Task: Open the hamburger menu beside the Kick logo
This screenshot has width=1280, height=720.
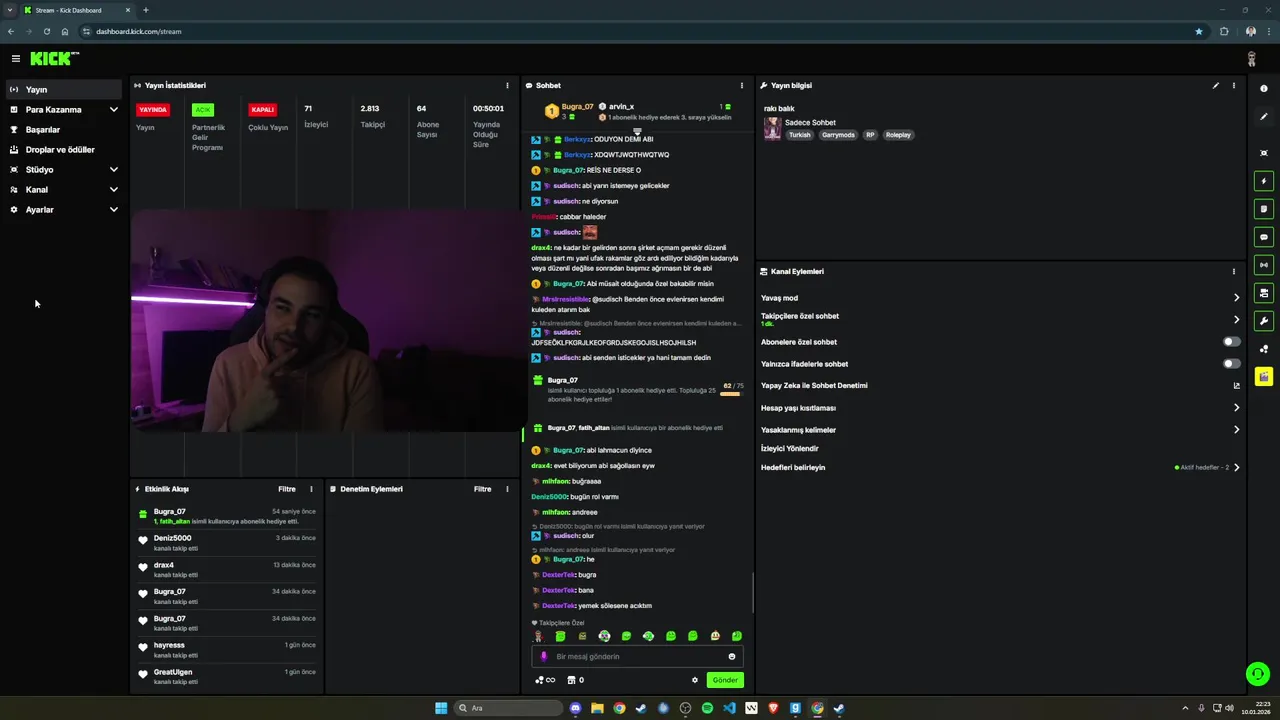Action: [x=15, y=59]
